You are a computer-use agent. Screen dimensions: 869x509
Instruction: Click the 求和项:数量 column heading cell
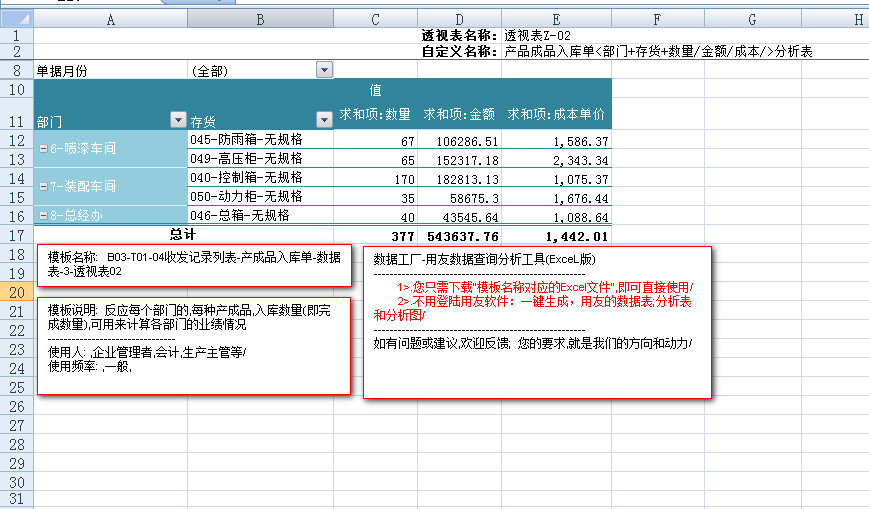point(375,113)
